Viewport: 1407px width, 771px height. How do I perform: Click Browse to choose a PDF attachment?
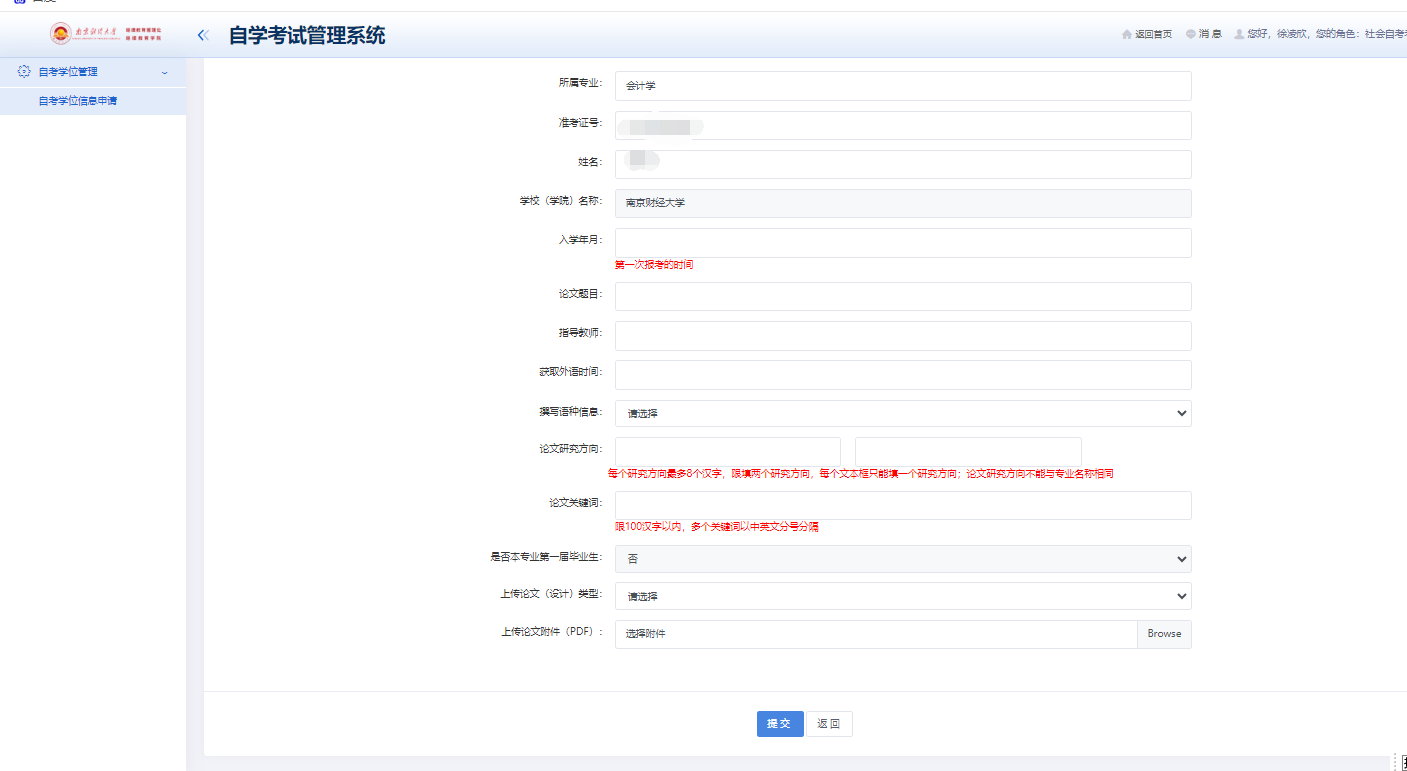point(1163,634)
